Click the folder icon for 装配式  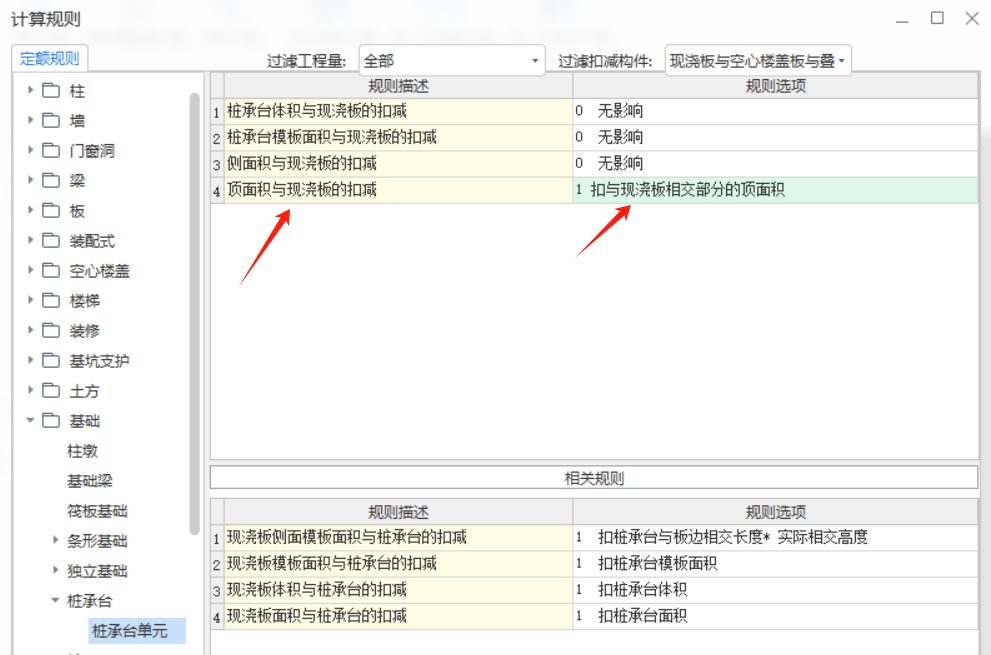coord(51,240)
